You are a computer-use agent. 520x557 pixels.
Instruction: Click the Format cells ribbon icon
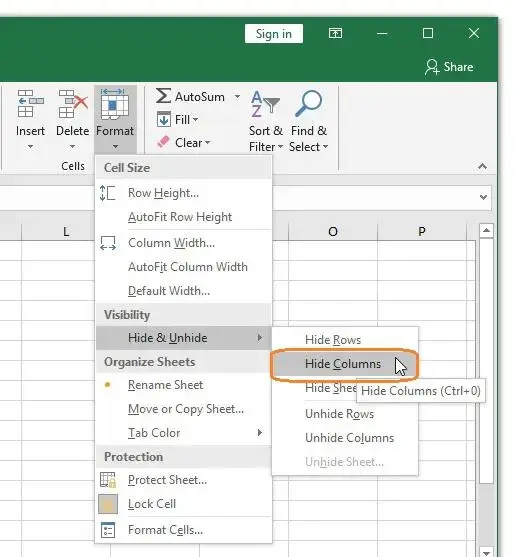115,103
